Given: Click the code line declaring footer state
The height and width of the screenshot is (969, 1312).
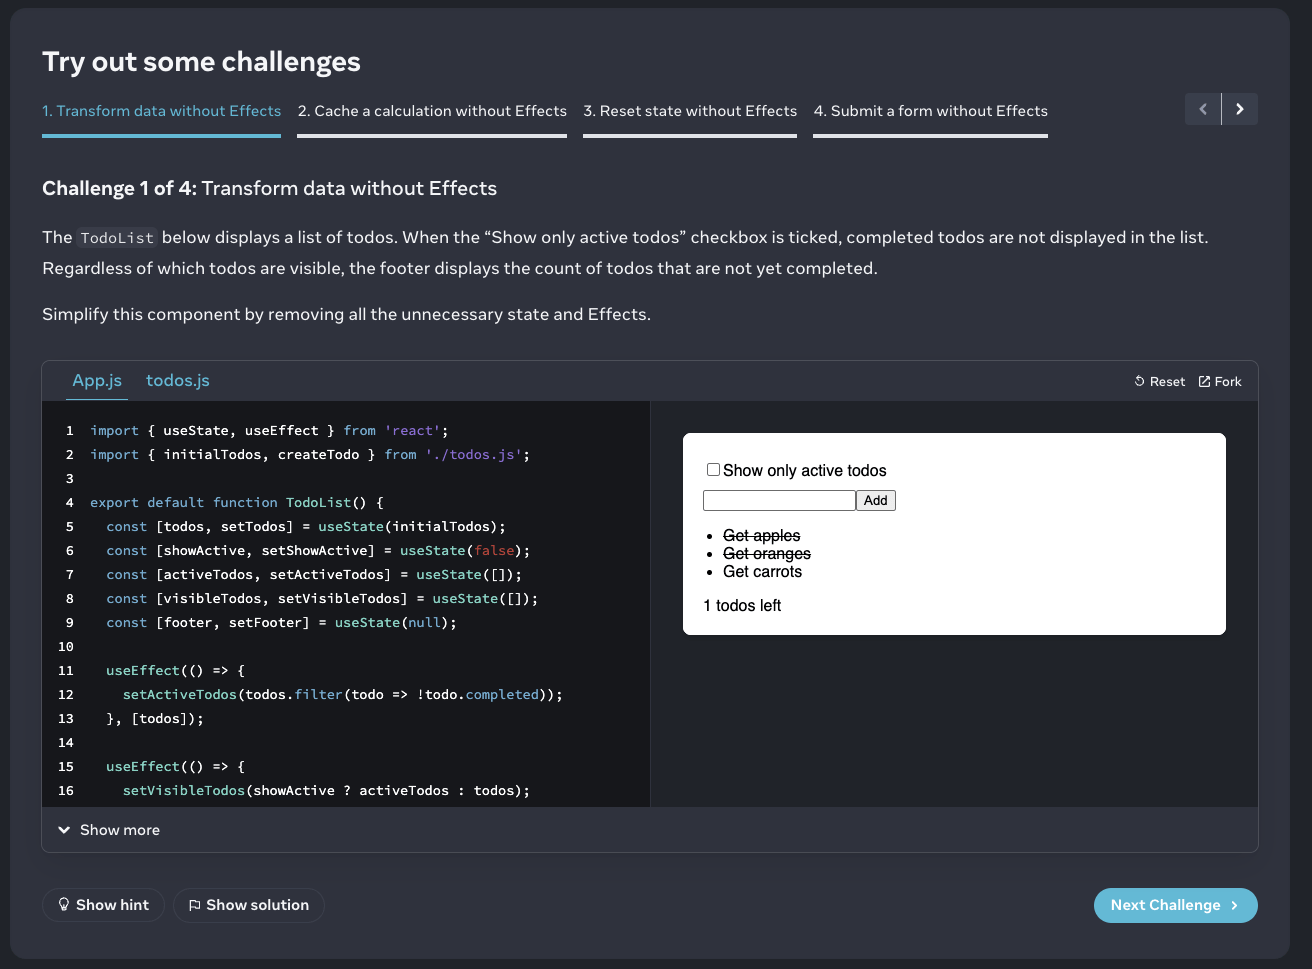Looking at the screenshot, I should tap(281, 623).
